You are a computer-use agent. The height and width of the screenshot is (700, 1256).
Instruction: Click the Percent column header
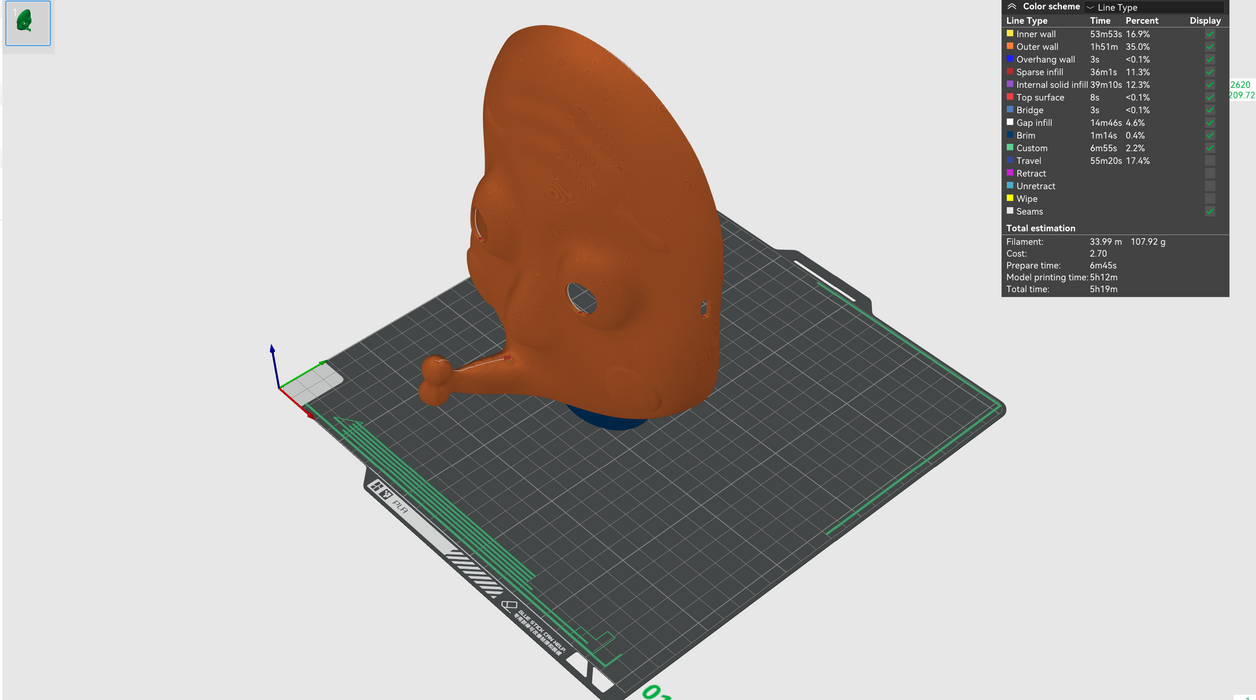[1141, 21]
